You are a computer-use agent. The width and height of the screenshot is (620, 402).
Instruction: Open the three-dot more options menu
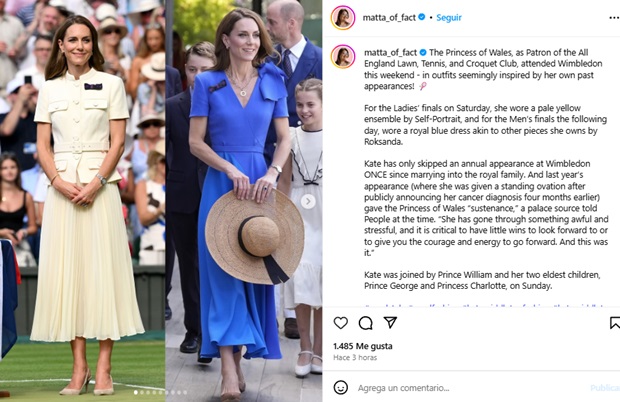pyautogui.click(x=614, y=18)
